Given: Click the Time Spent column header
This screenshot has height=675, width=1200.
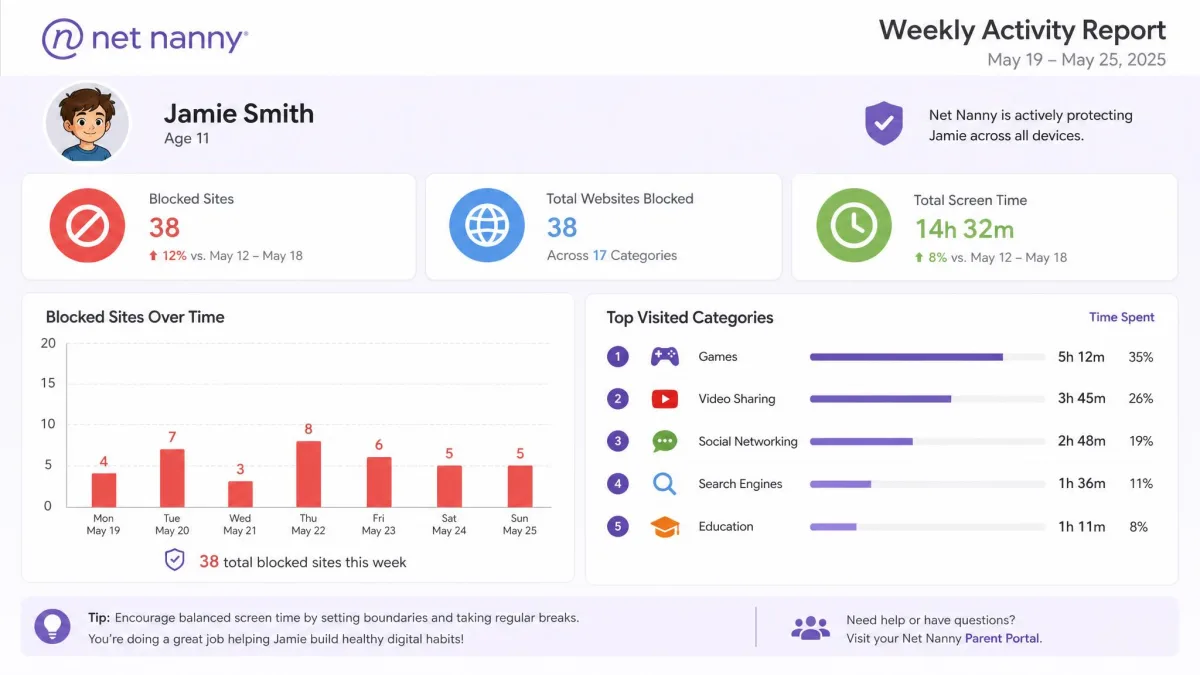Looking at the screenshot, I should (1121, 317).
